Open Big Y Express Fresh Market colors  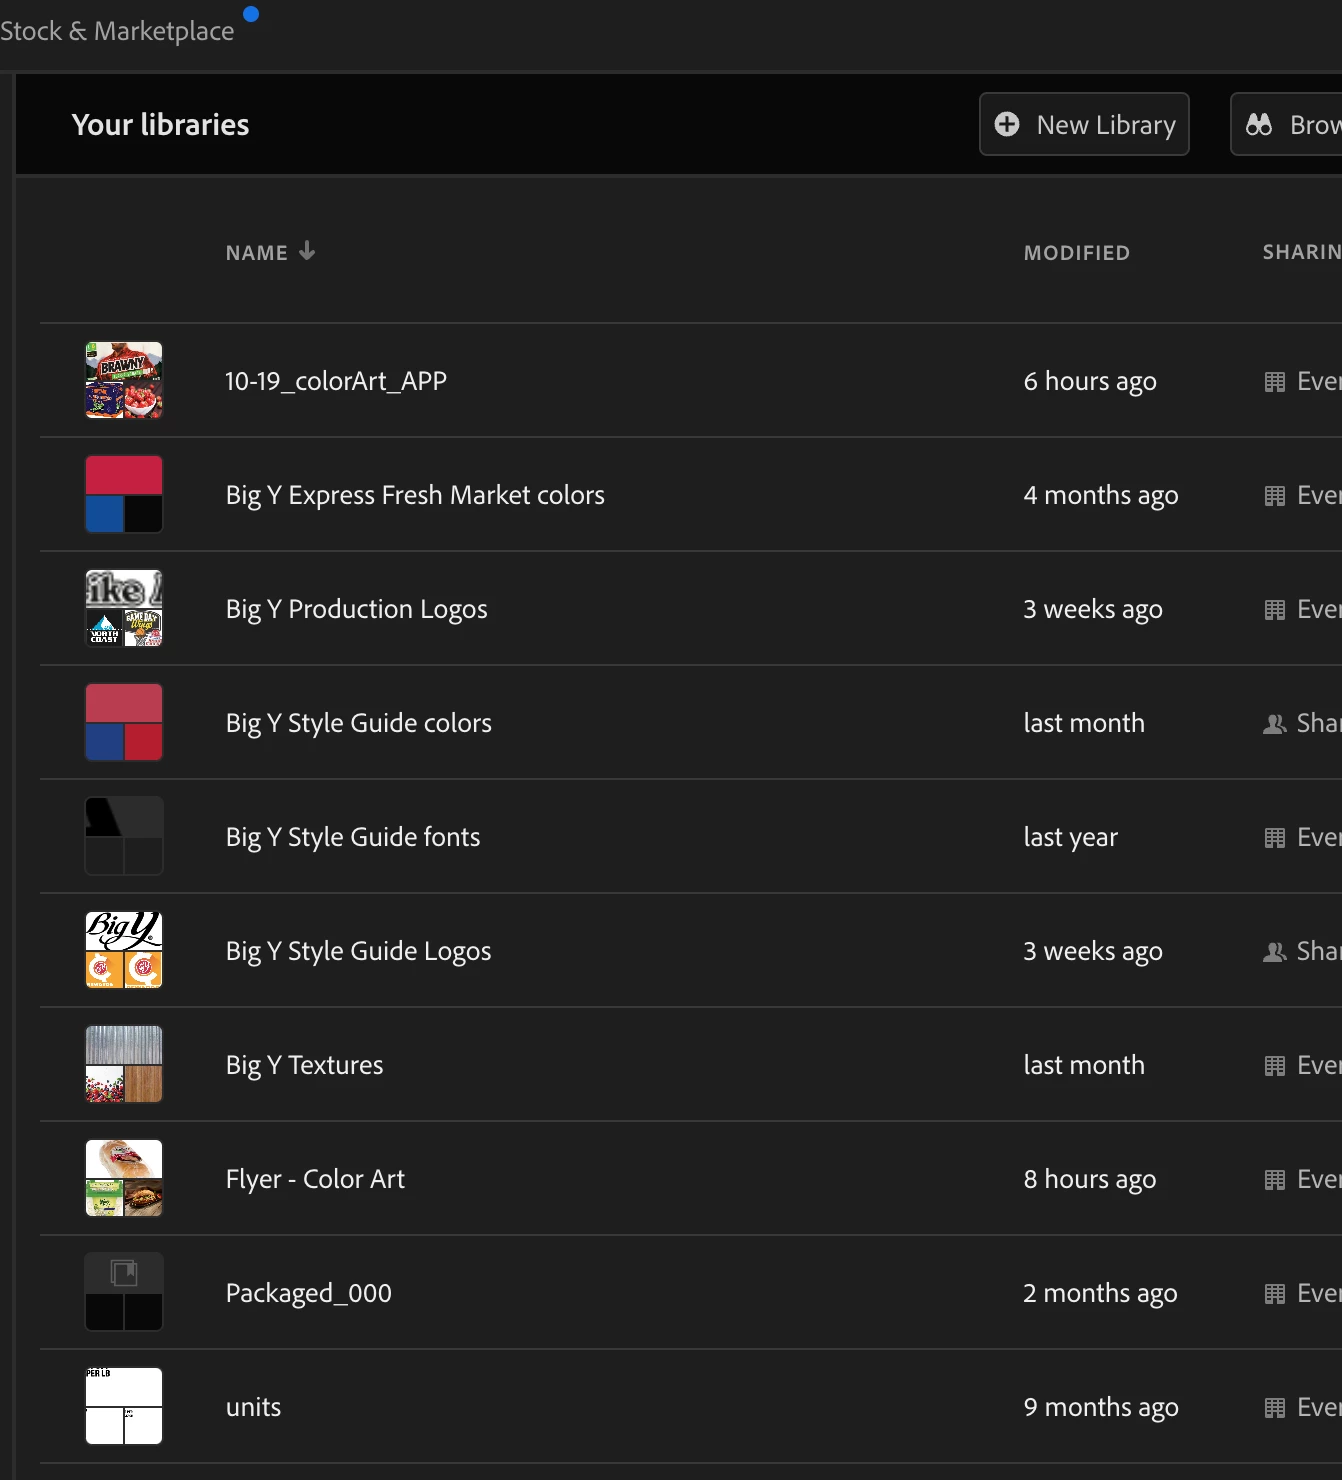415,495
